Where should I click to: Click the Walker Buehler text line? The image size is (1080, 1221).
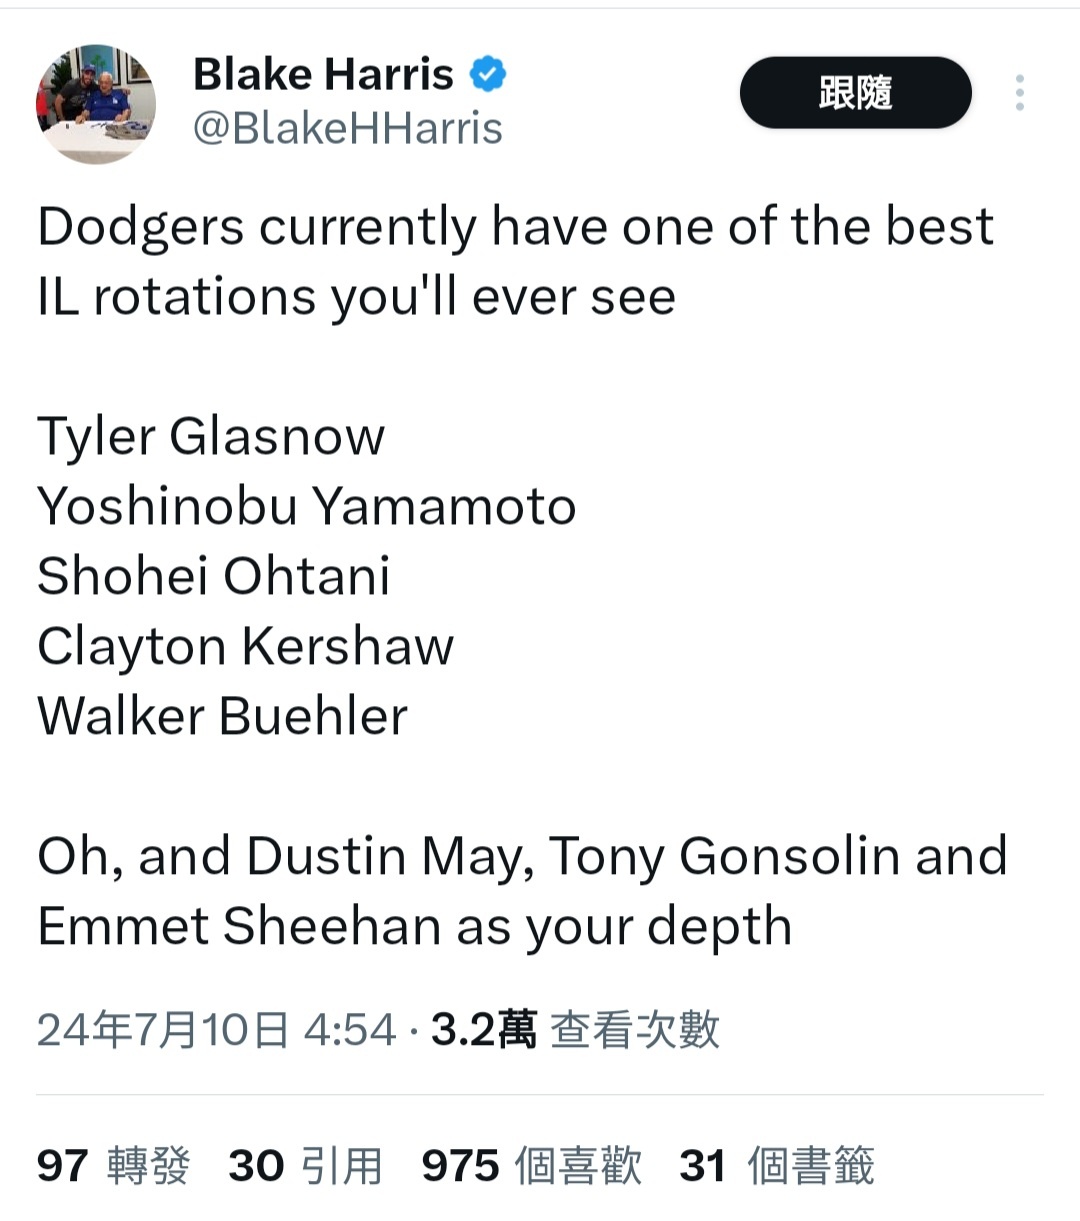222,716
